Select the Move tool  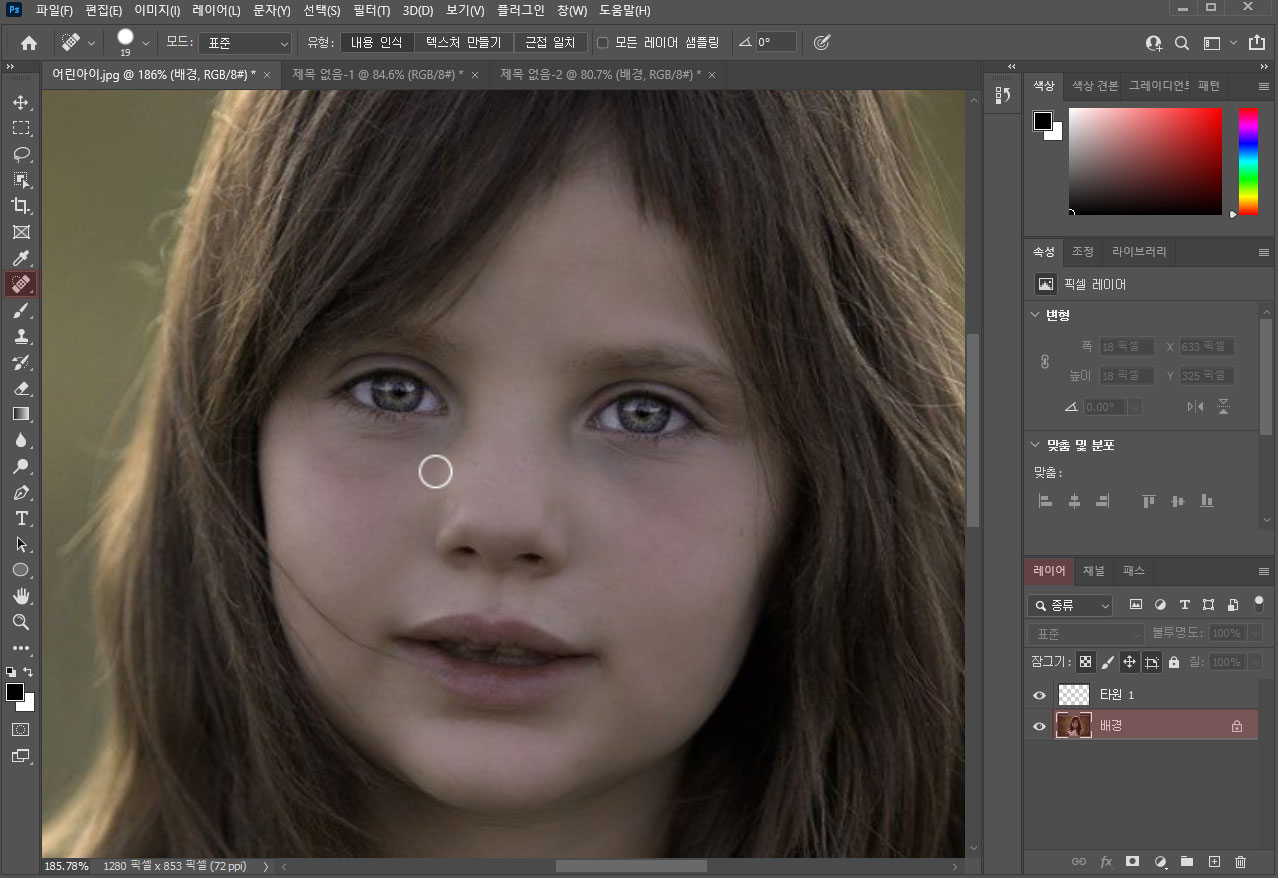pos(20,103)
